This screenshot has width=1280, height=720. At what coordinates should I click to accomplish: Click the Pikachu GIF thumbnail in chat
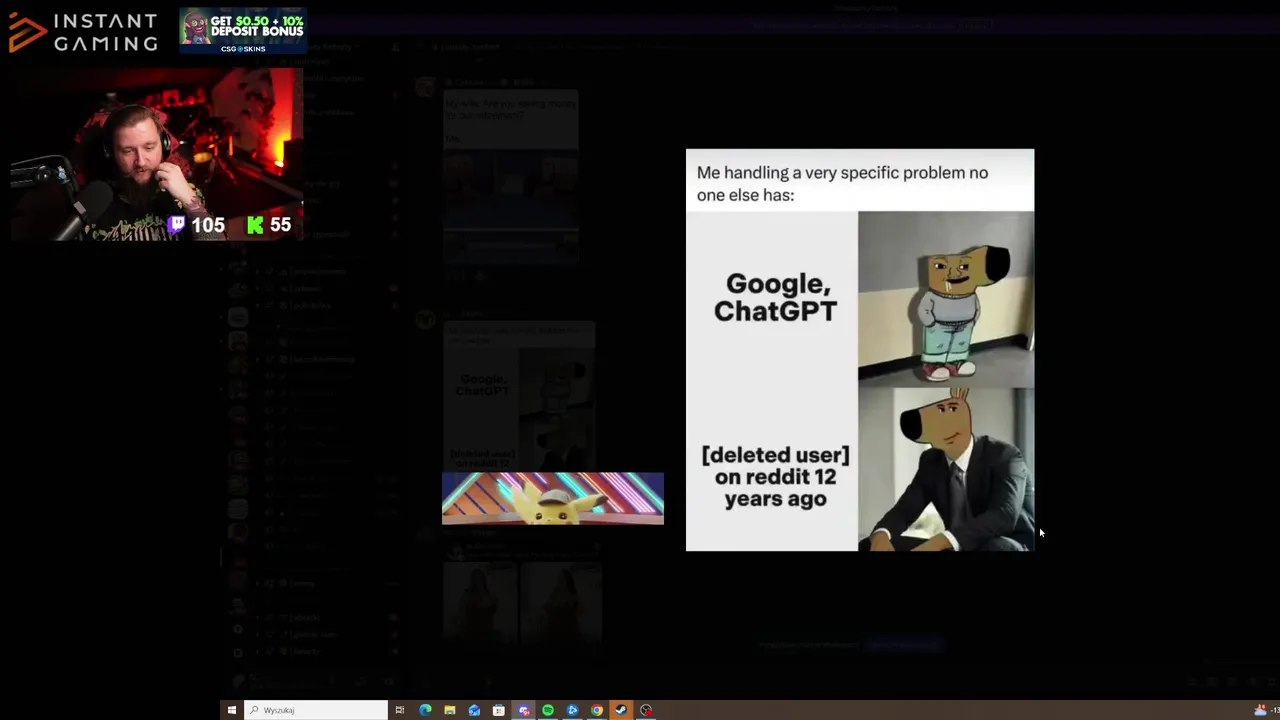coord(553,498)
